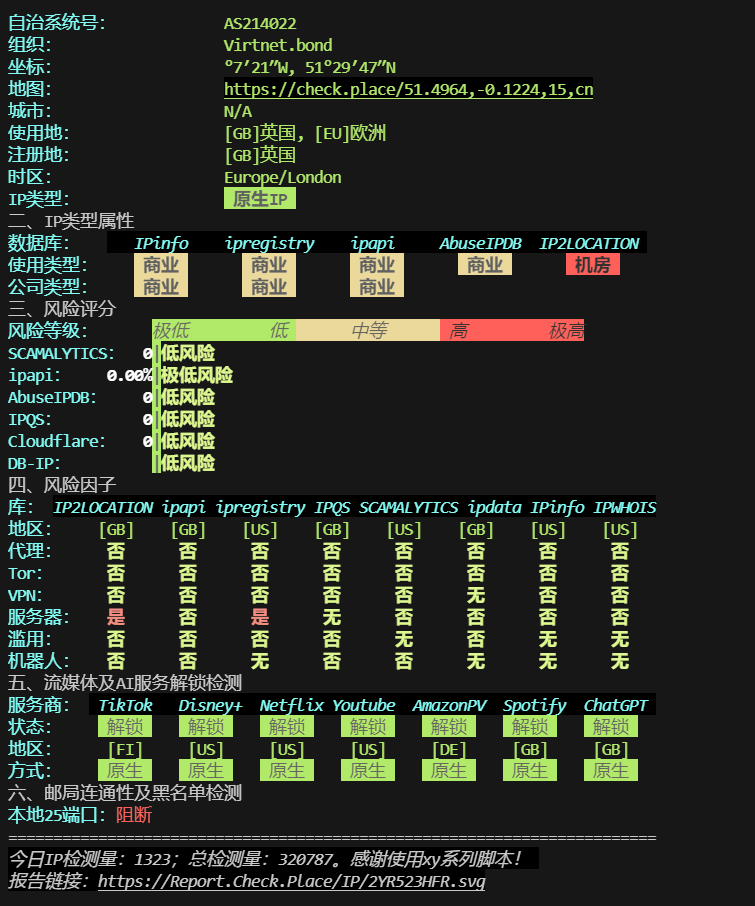Click the 商业 usage badge under AbuseIPDB
The height and width of the screenshot is (906, 755).
click(485, 265)
